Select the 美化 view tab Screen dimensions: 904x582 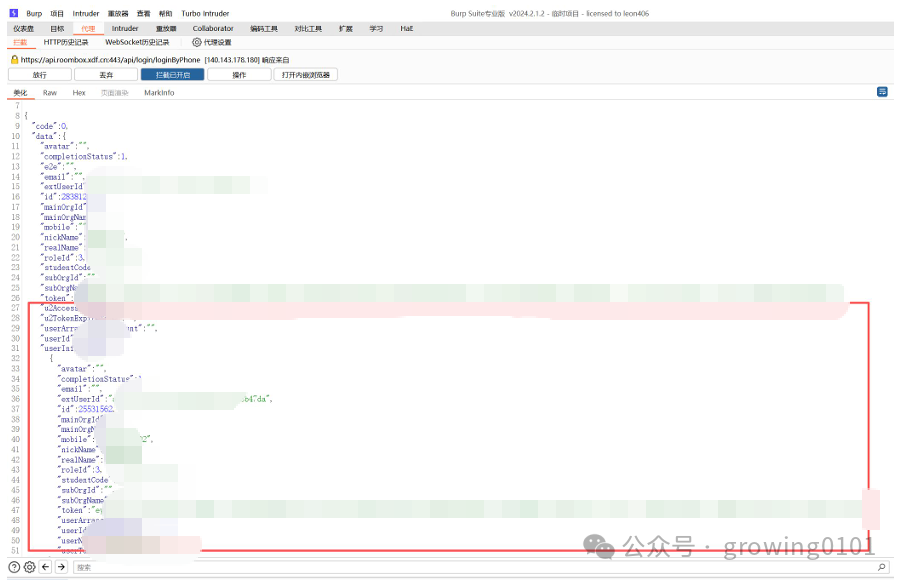click(x=20, y=92)
